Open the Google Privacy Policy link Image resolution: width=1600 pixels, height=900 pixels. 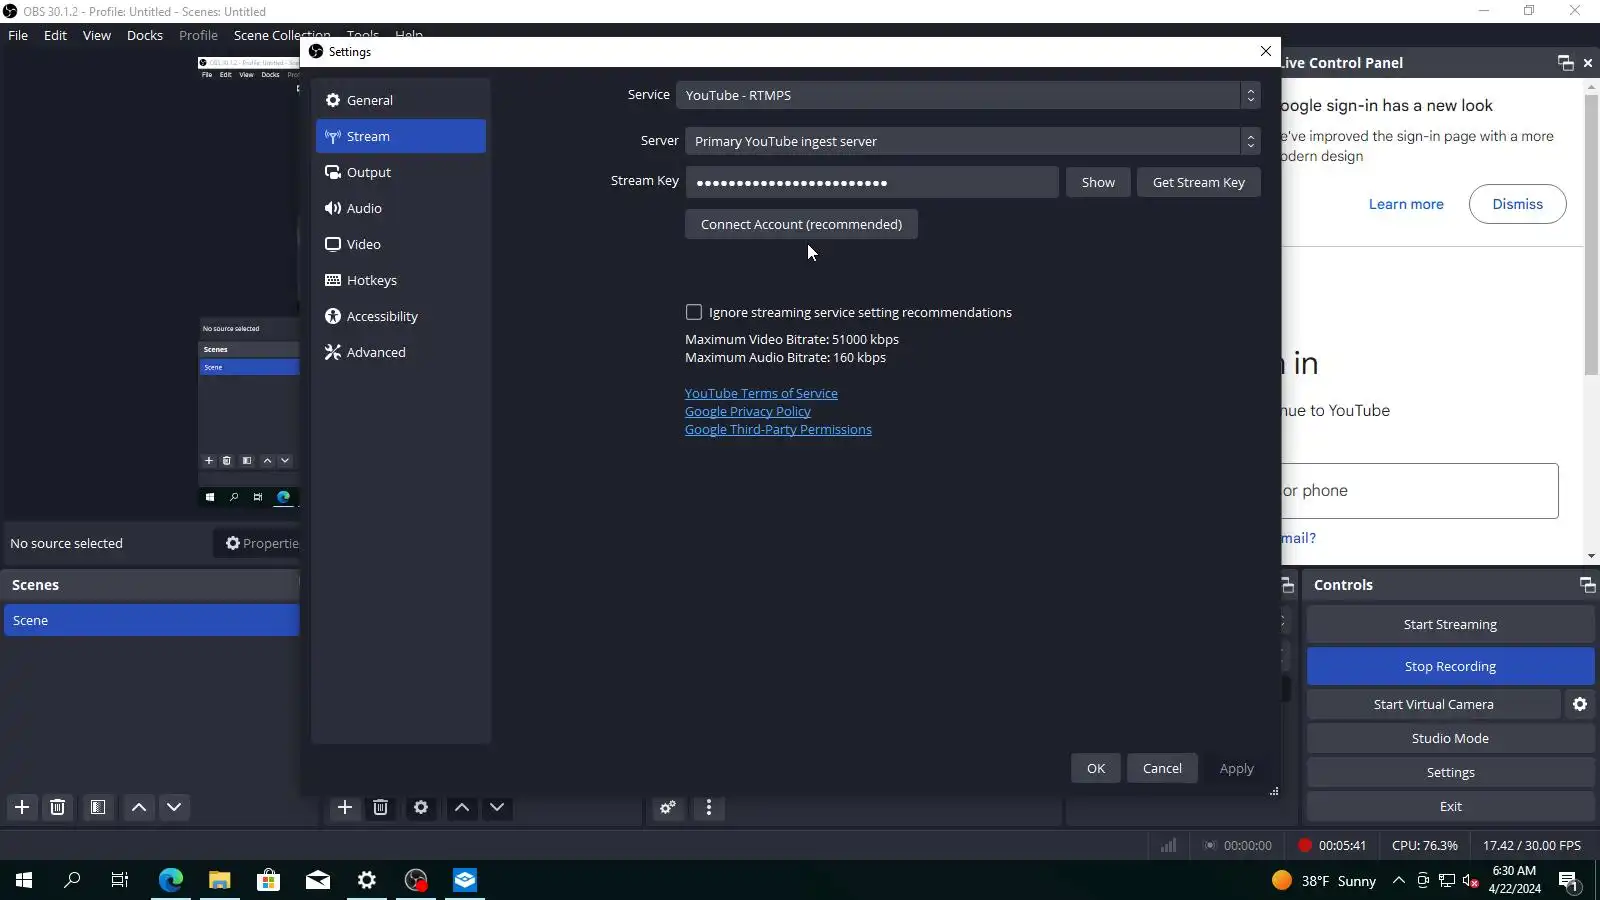tap(748, 411)
